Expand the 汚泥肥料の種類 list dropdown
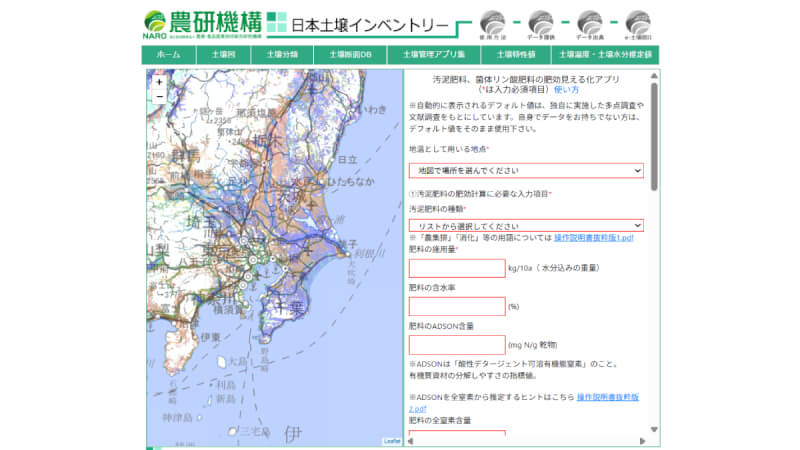 point(525,226)
